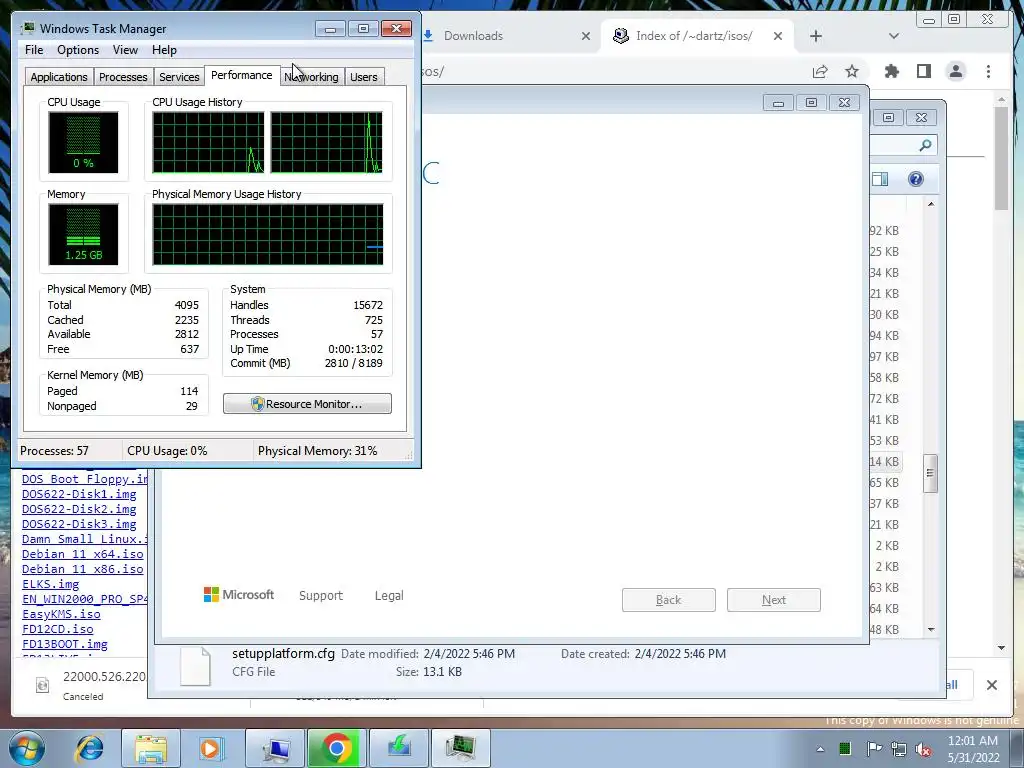The height and width of the screenshot is (768, 1024).
Task: Launch Internet Explorer from the taskbar
Action: (x=89, y=748)
